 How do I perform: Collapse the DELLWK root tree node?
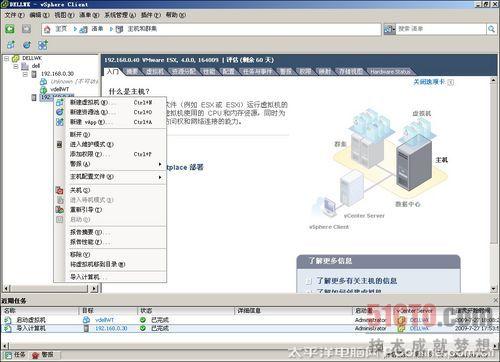coord(6,58)
